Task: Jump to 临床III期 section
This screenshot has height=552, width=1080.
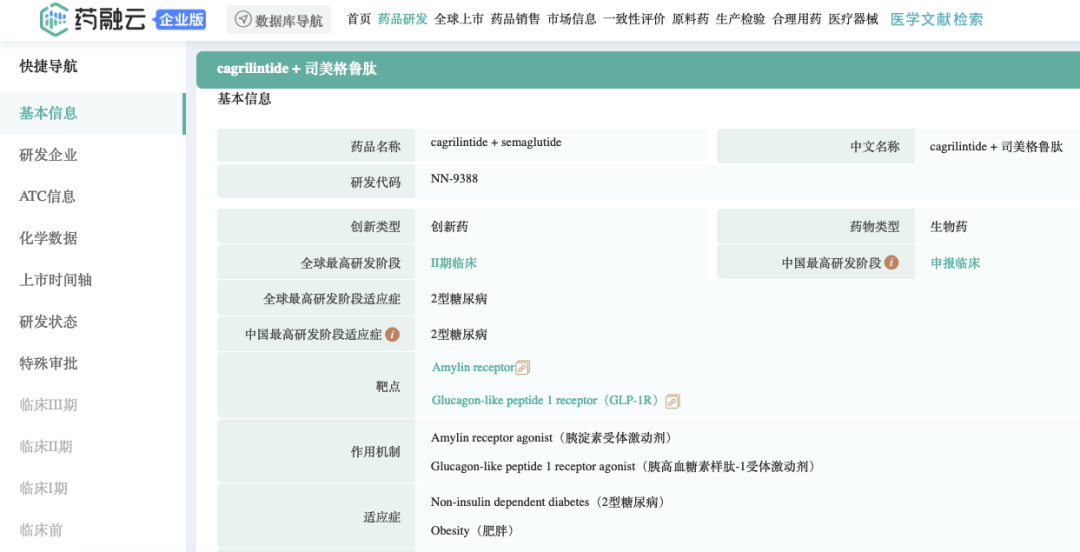Action: [48, 405]
